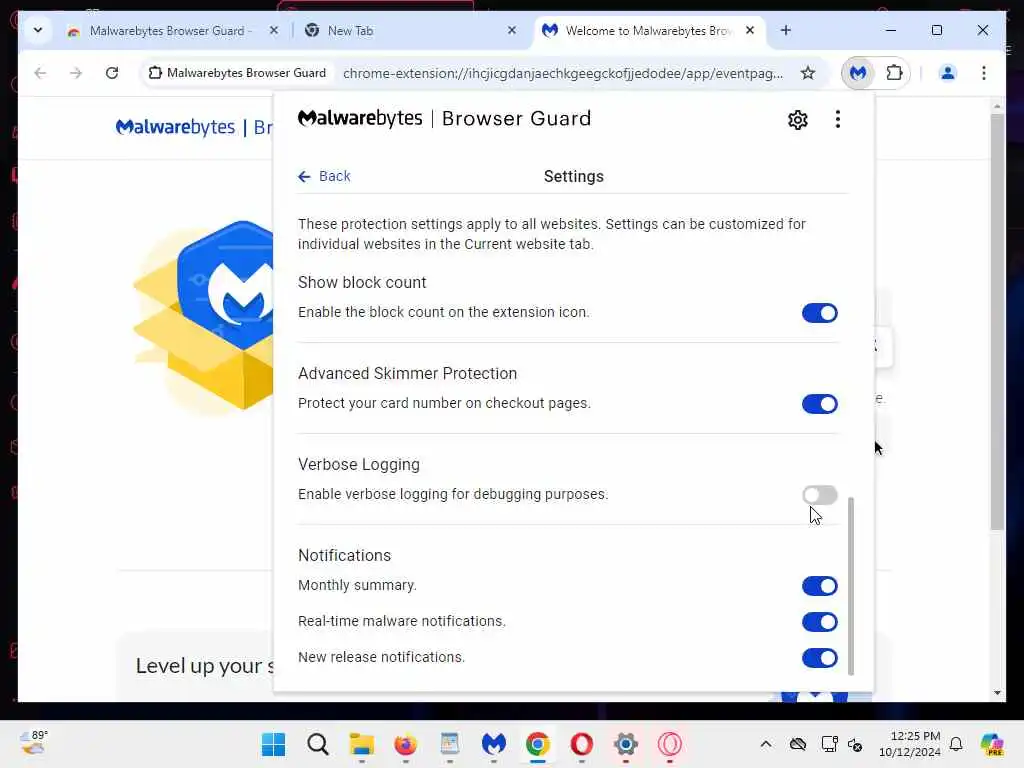This screenshot has height=768, width=1024.
Task: Go forward in Chrome's history
Action: pos(76,73)
